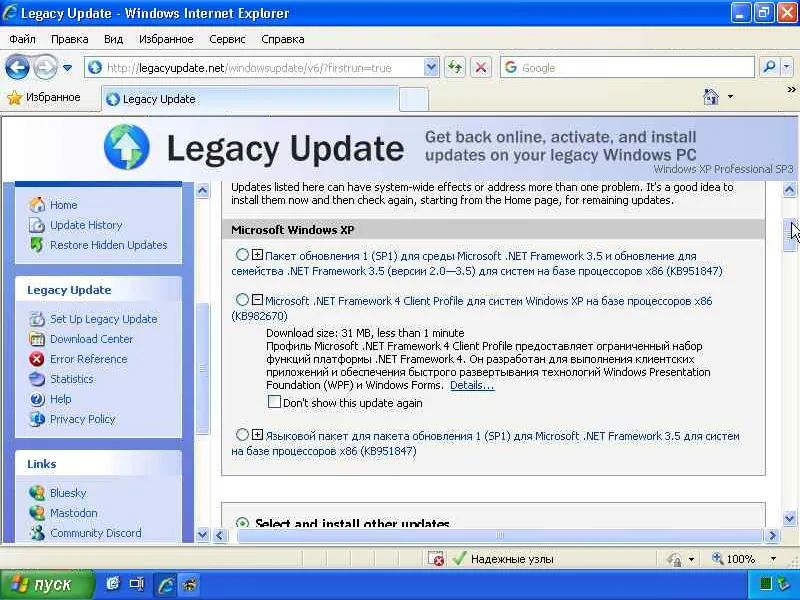Image resolution: width=800 pixels, height=600 pixels.
Task: Open the Справка menu
Action: [x=283, y=39]
